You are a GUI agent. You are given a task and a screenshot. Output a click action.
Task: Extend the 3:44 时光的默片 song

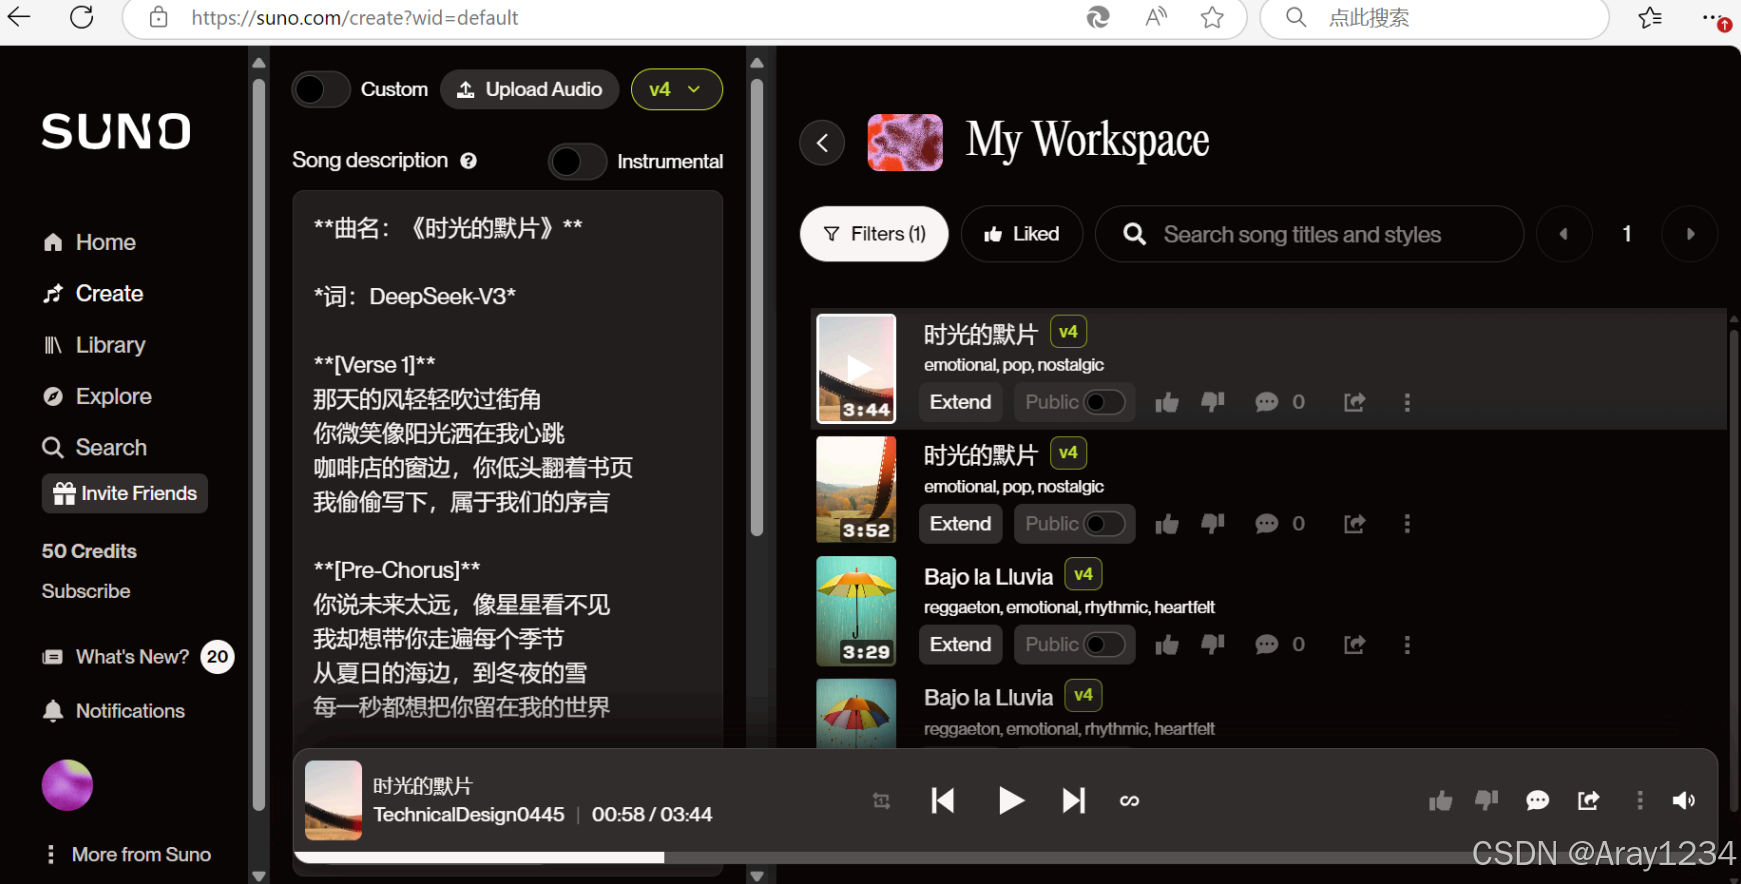(x=961, y=402)
